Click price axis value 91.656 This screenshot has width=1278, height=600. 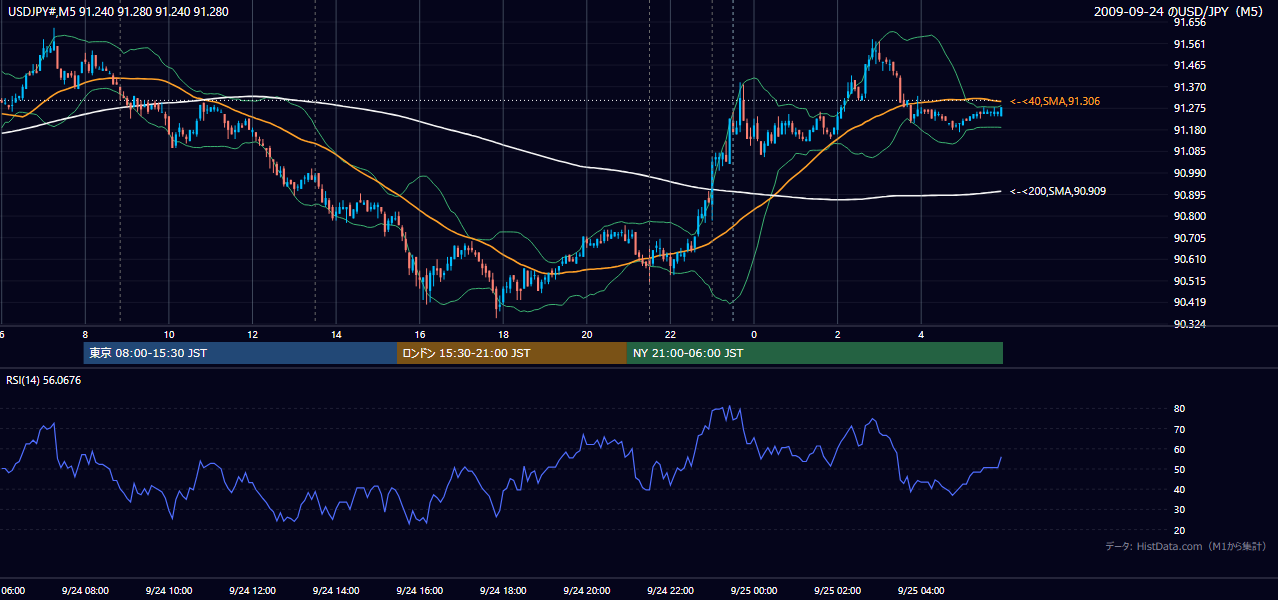[1189, 22]
